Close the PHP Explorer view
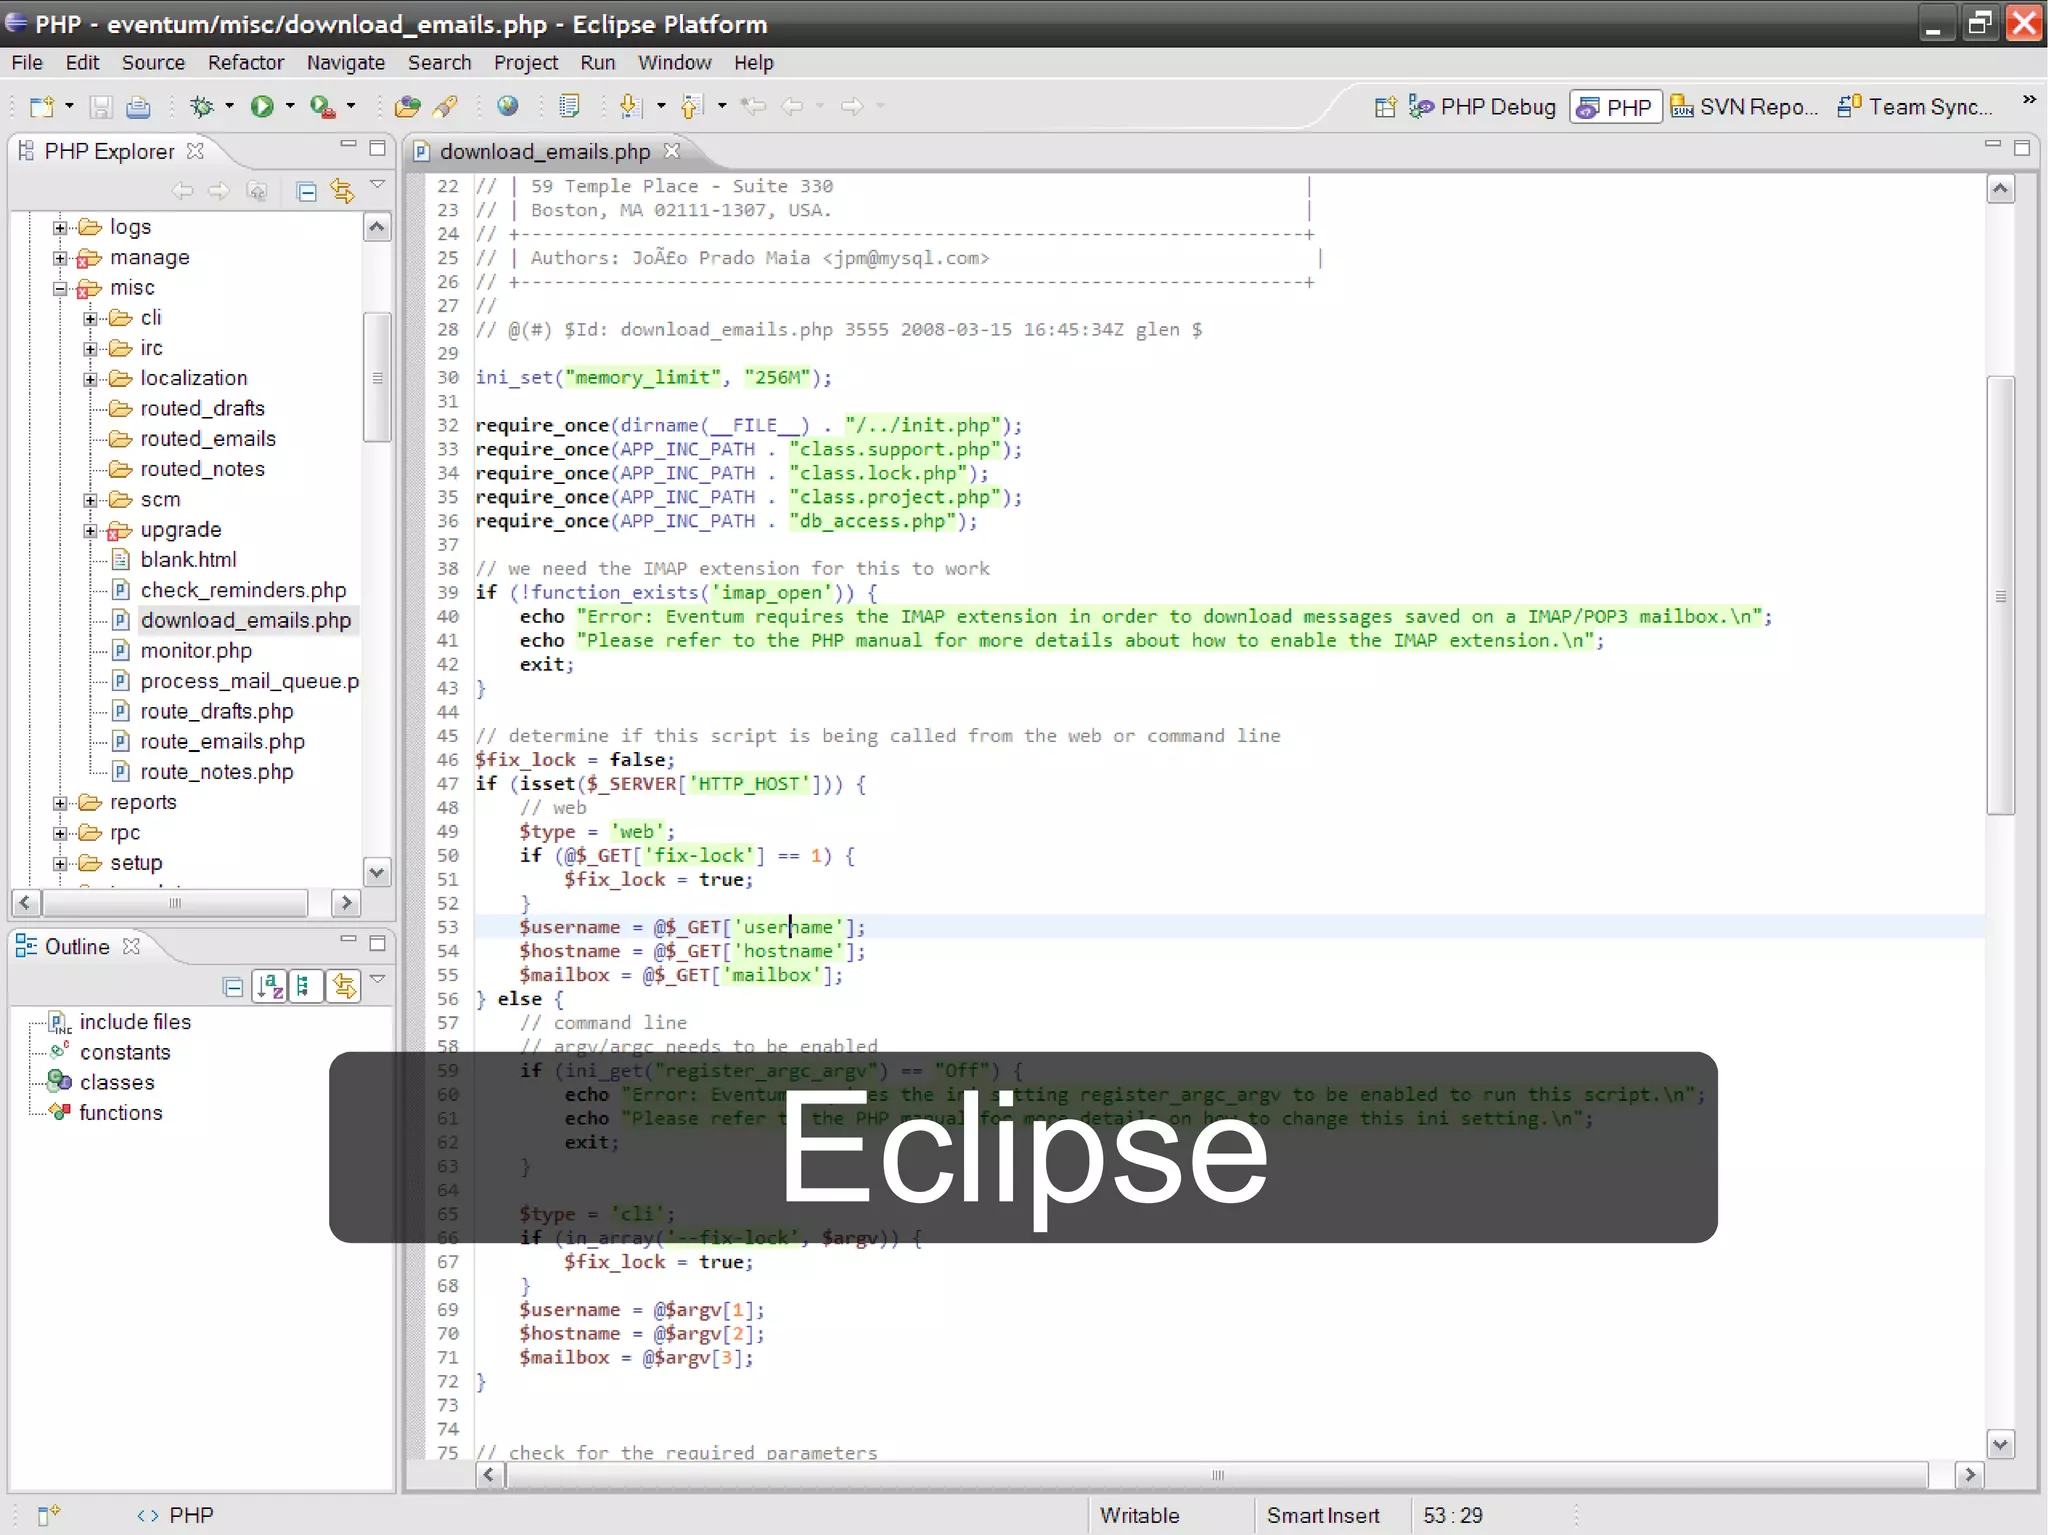Viewport: 2048px width, 1535px height. point(196,151)
